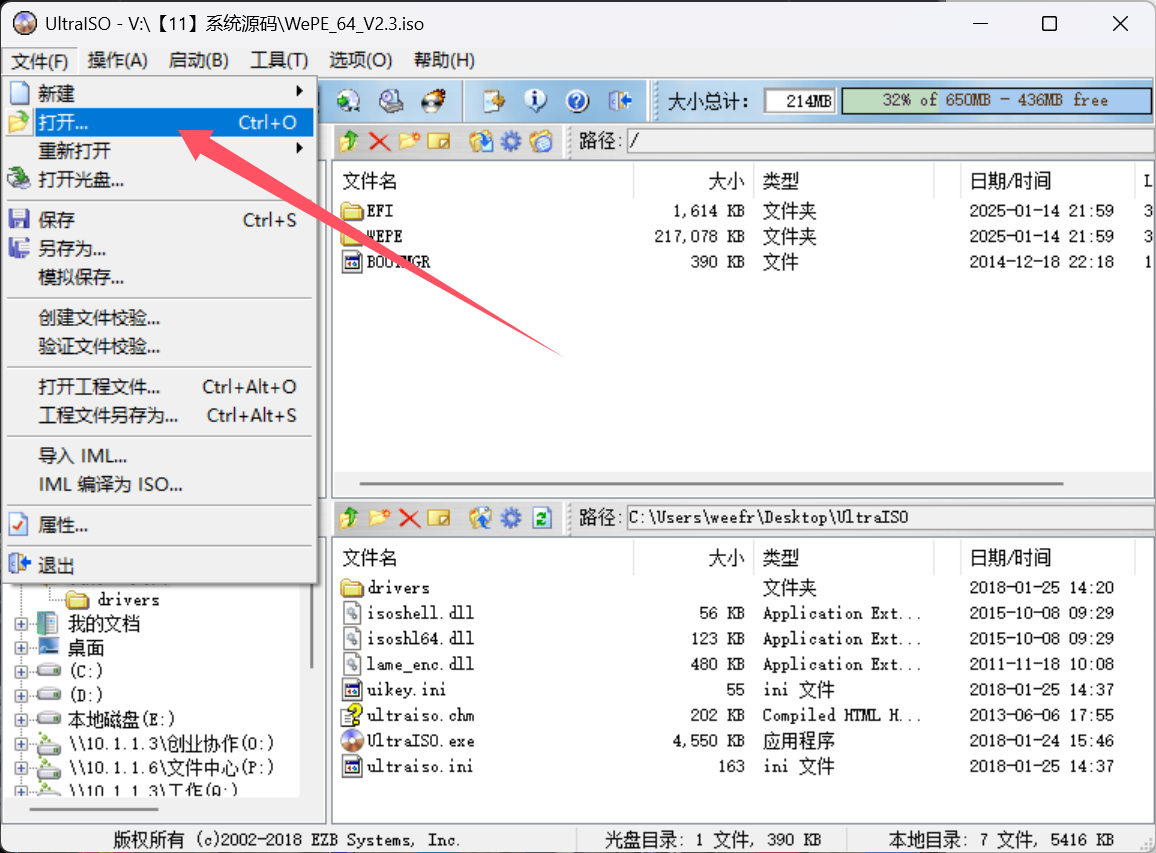The image size is (1156, 853).
Task: Choose 退出 to quit UltraISO
Action: [x=160, y=565]
